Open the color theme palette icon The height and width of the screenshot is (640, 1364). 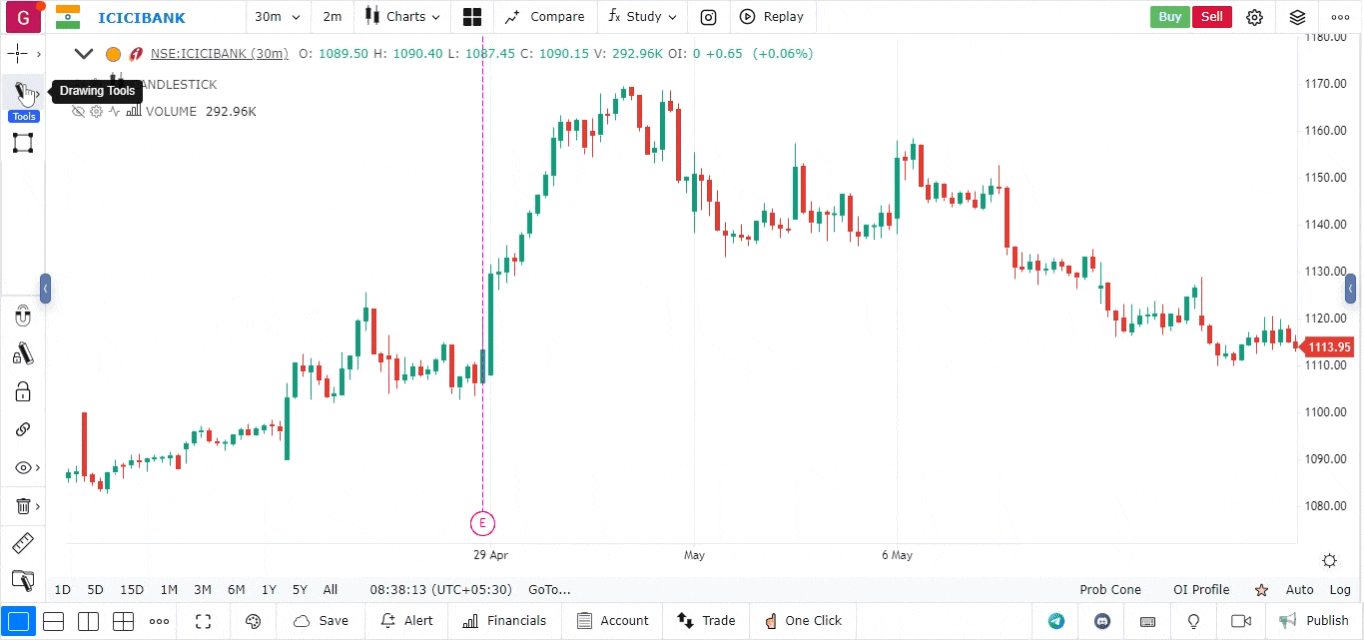(253, 621)
